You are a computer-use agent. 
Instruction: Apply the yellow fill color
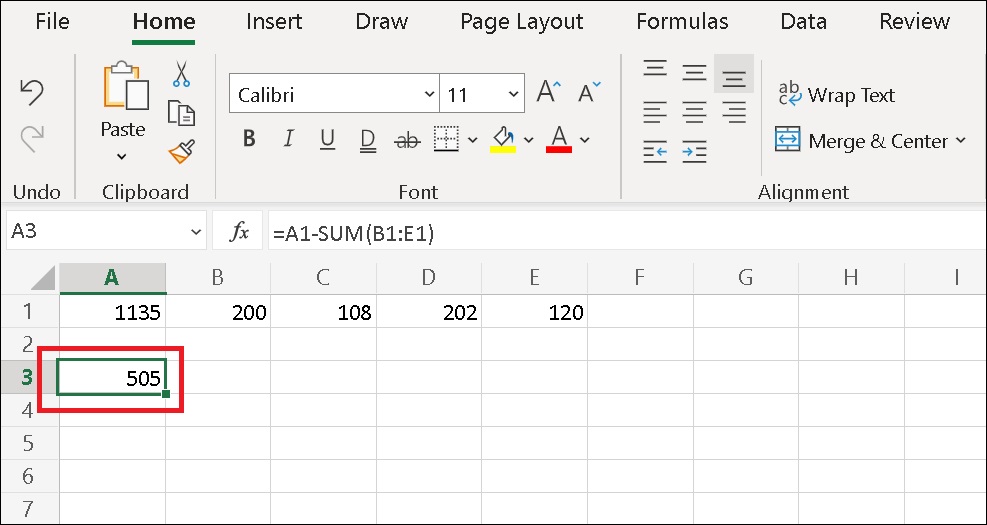503,140
